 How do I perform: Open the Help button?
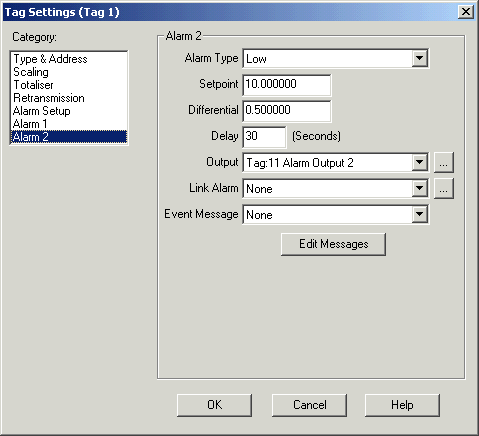pos(402,405)
